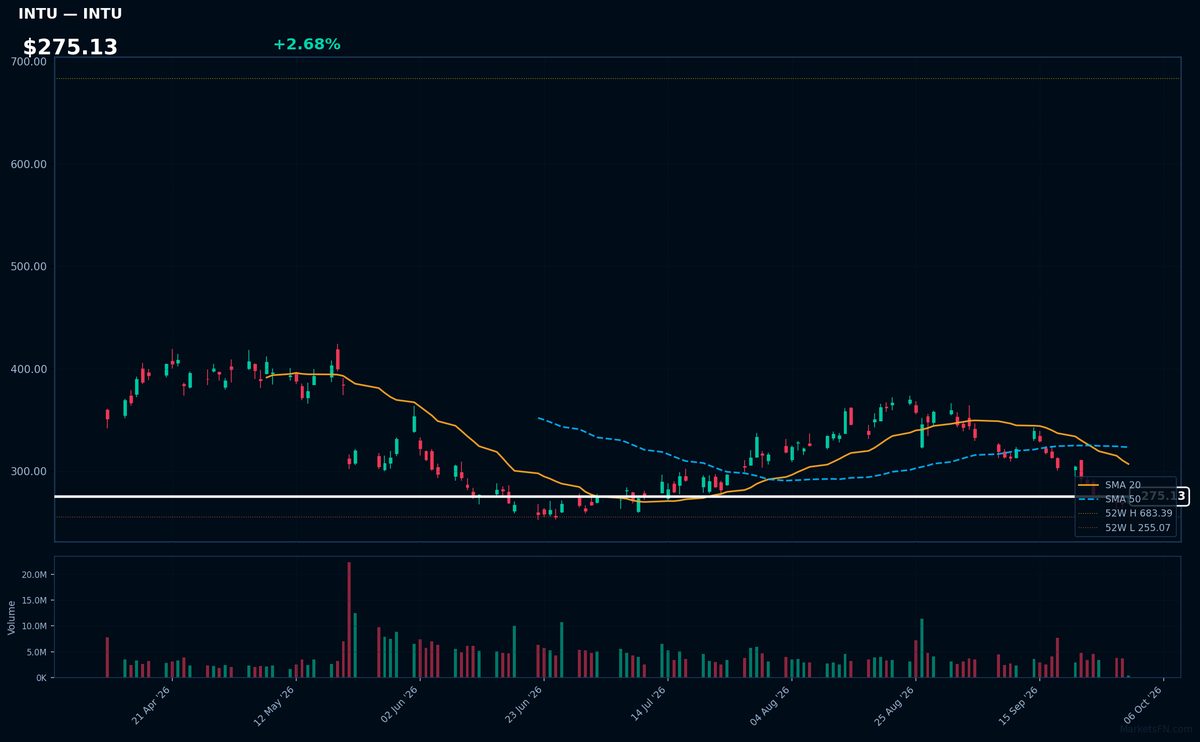Click the 600.00 price axis label

[29, 164]
